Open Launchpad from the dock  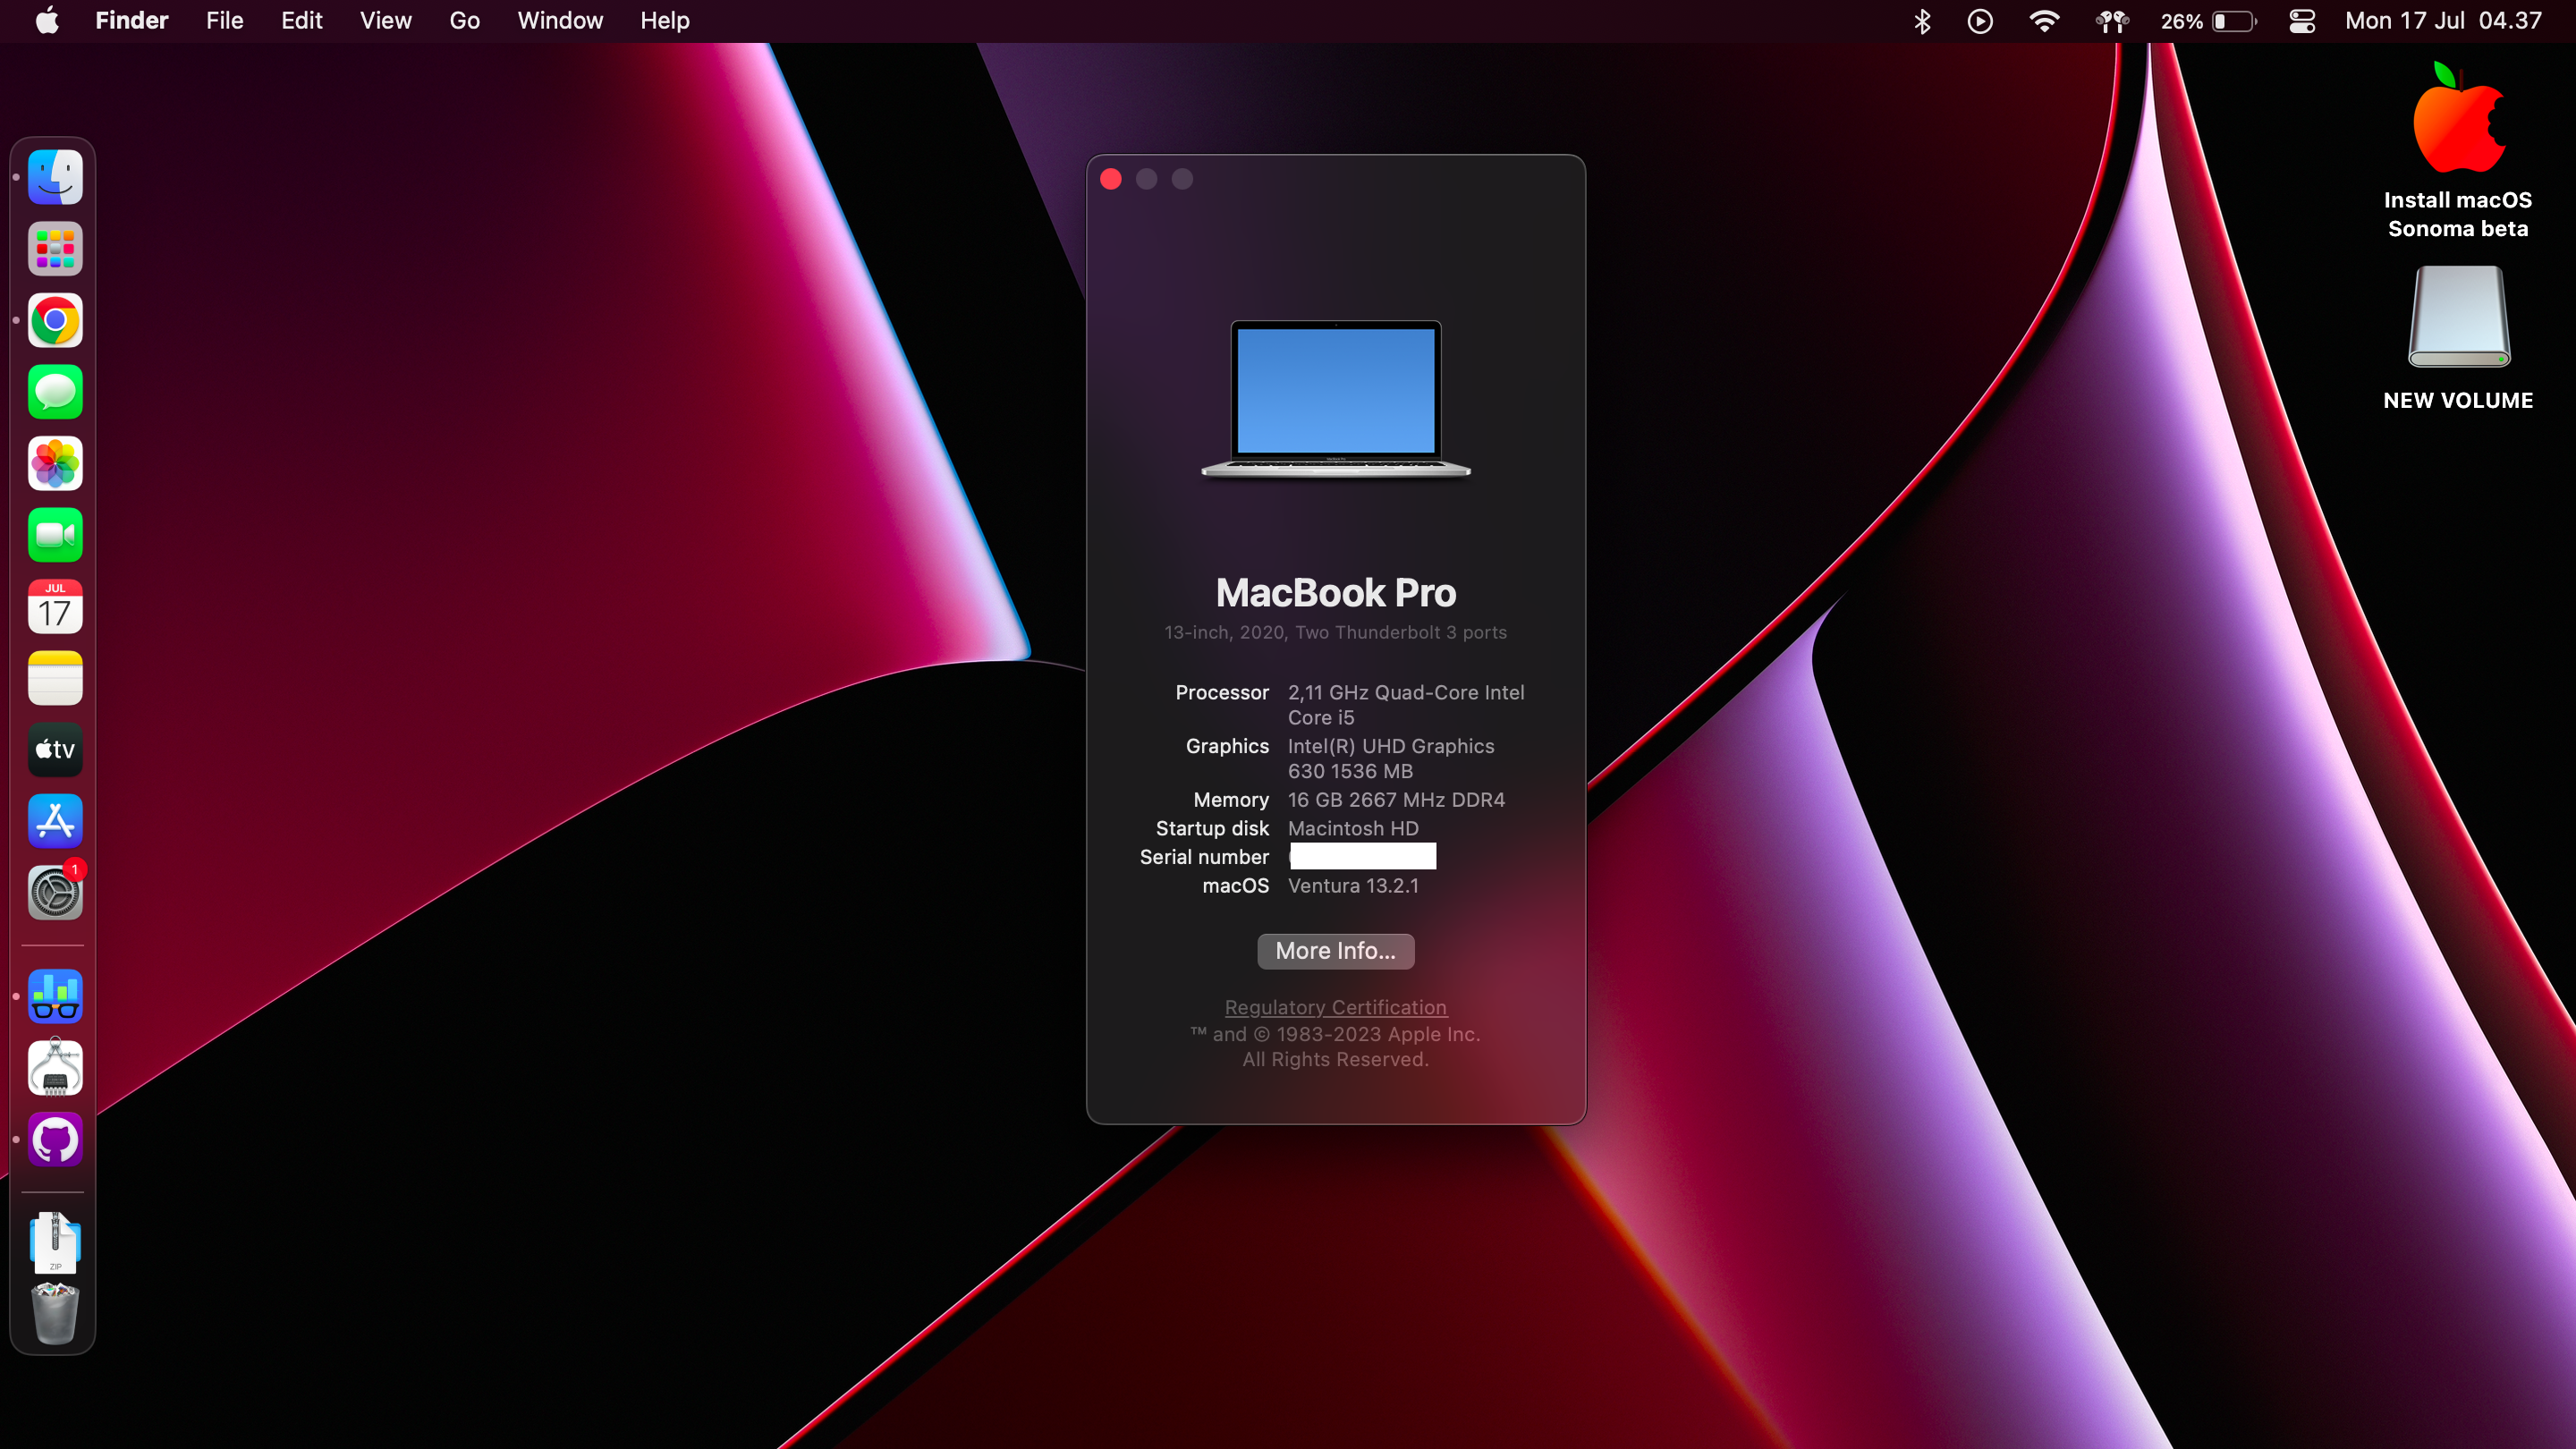point(55,249)
